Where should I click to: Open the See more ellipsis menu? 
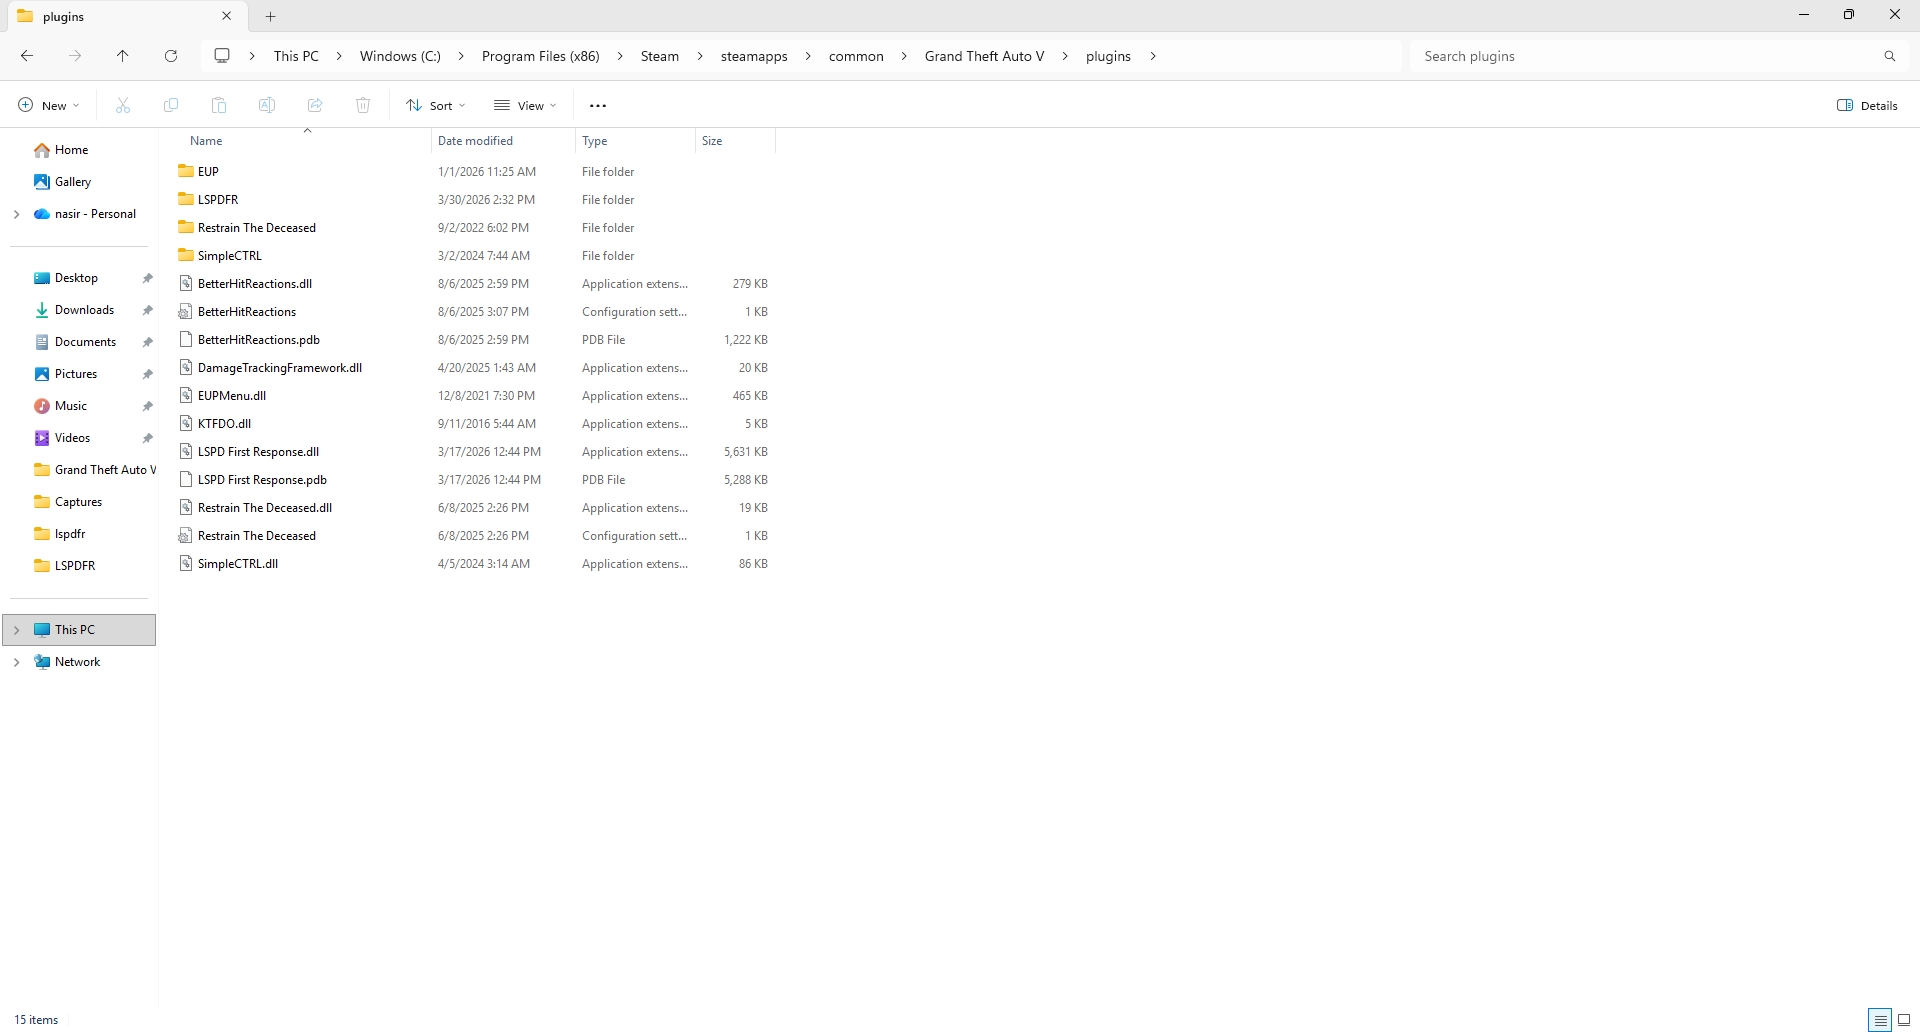pos(598,105)
